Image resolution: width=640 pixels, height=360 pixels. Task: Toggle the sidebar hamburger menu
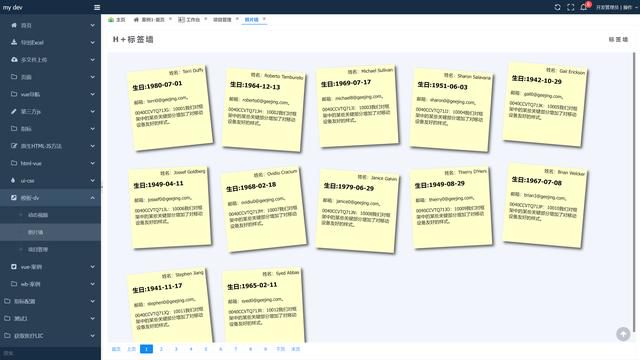pos(97,7)
